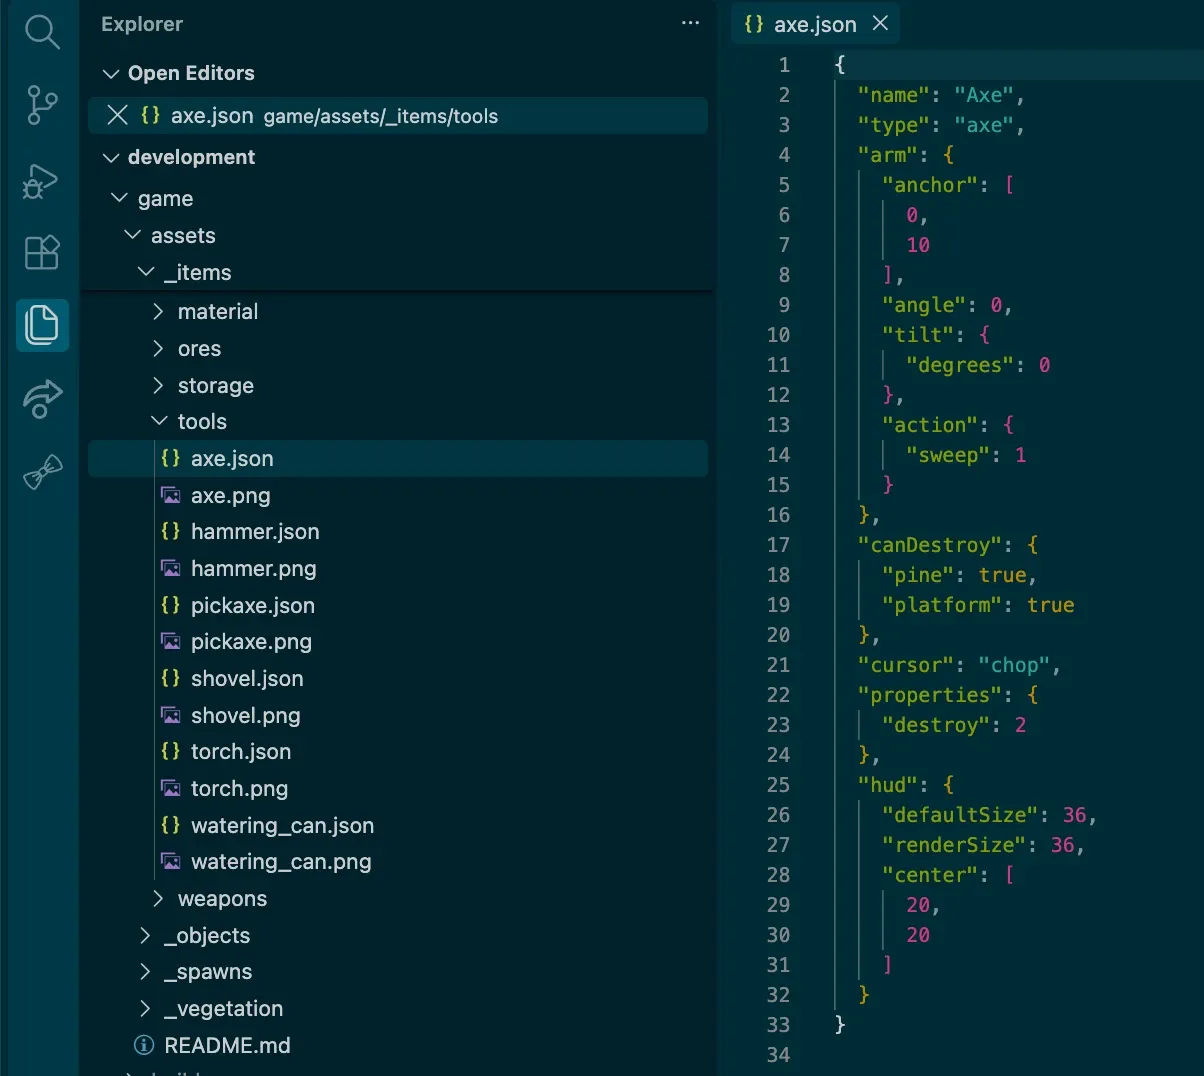Screen dimensions: 1204x1076
Task: Click JSON braces icon beside shovel.json
Action: (171, 678)
